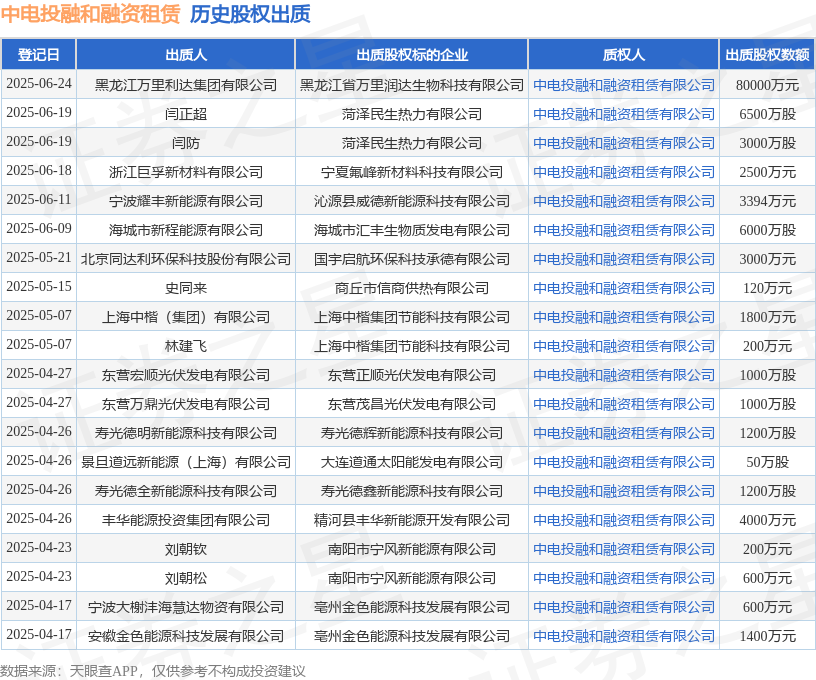The image size is (816, 680).
Task: Click pledgor name 史同来
Action: point(186,288)
